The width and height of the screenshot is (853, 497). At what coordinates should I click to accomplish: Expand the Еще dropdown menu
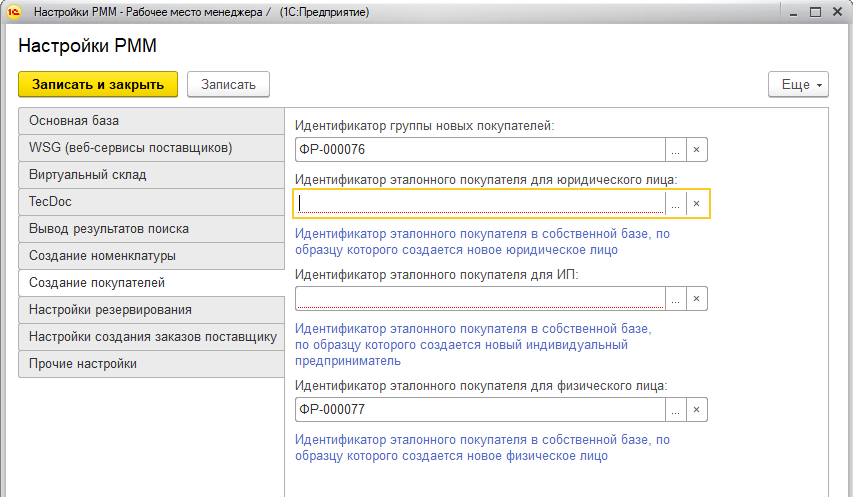798,84
